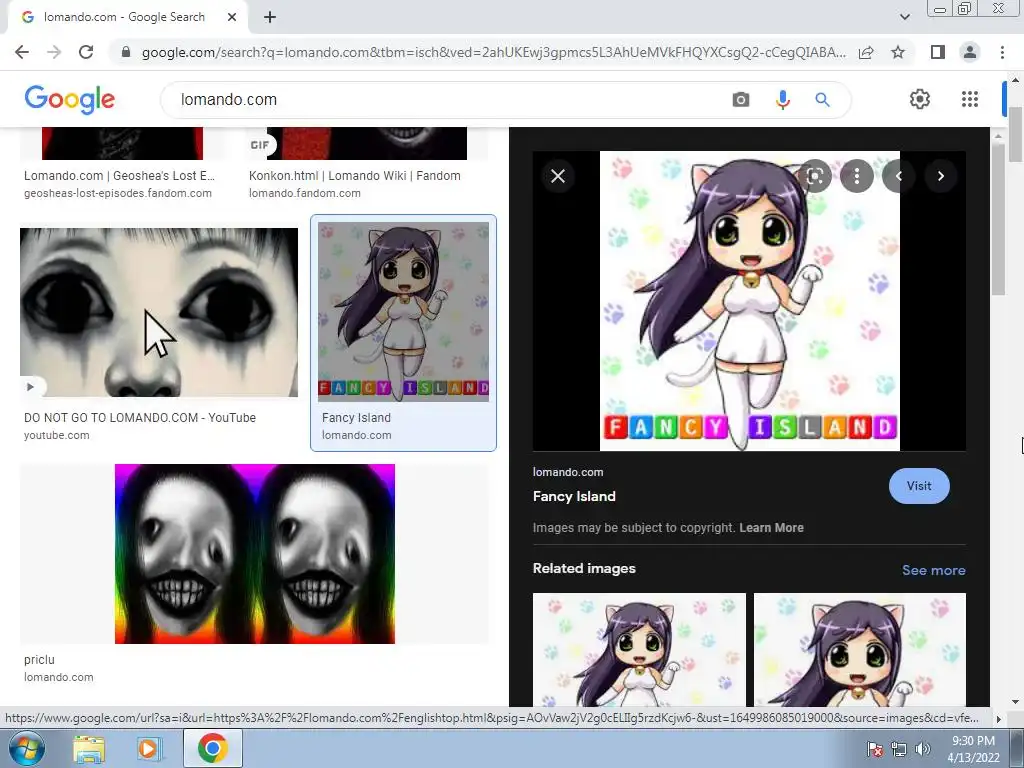Image resolution: width=1024 pixels, height=768 pixels.
Task: Click DO NOT GO TO LOMANDO.COM - YouTube title
Action: pos(140,418)
